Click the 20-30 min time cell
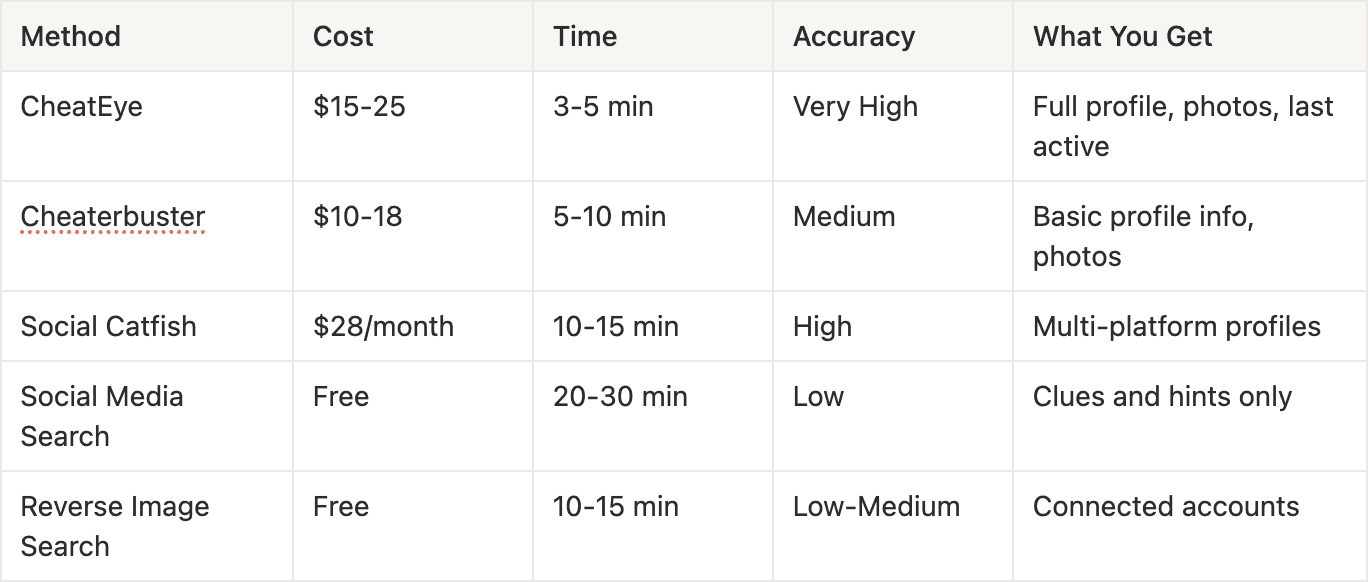 [x=620, y=397]
